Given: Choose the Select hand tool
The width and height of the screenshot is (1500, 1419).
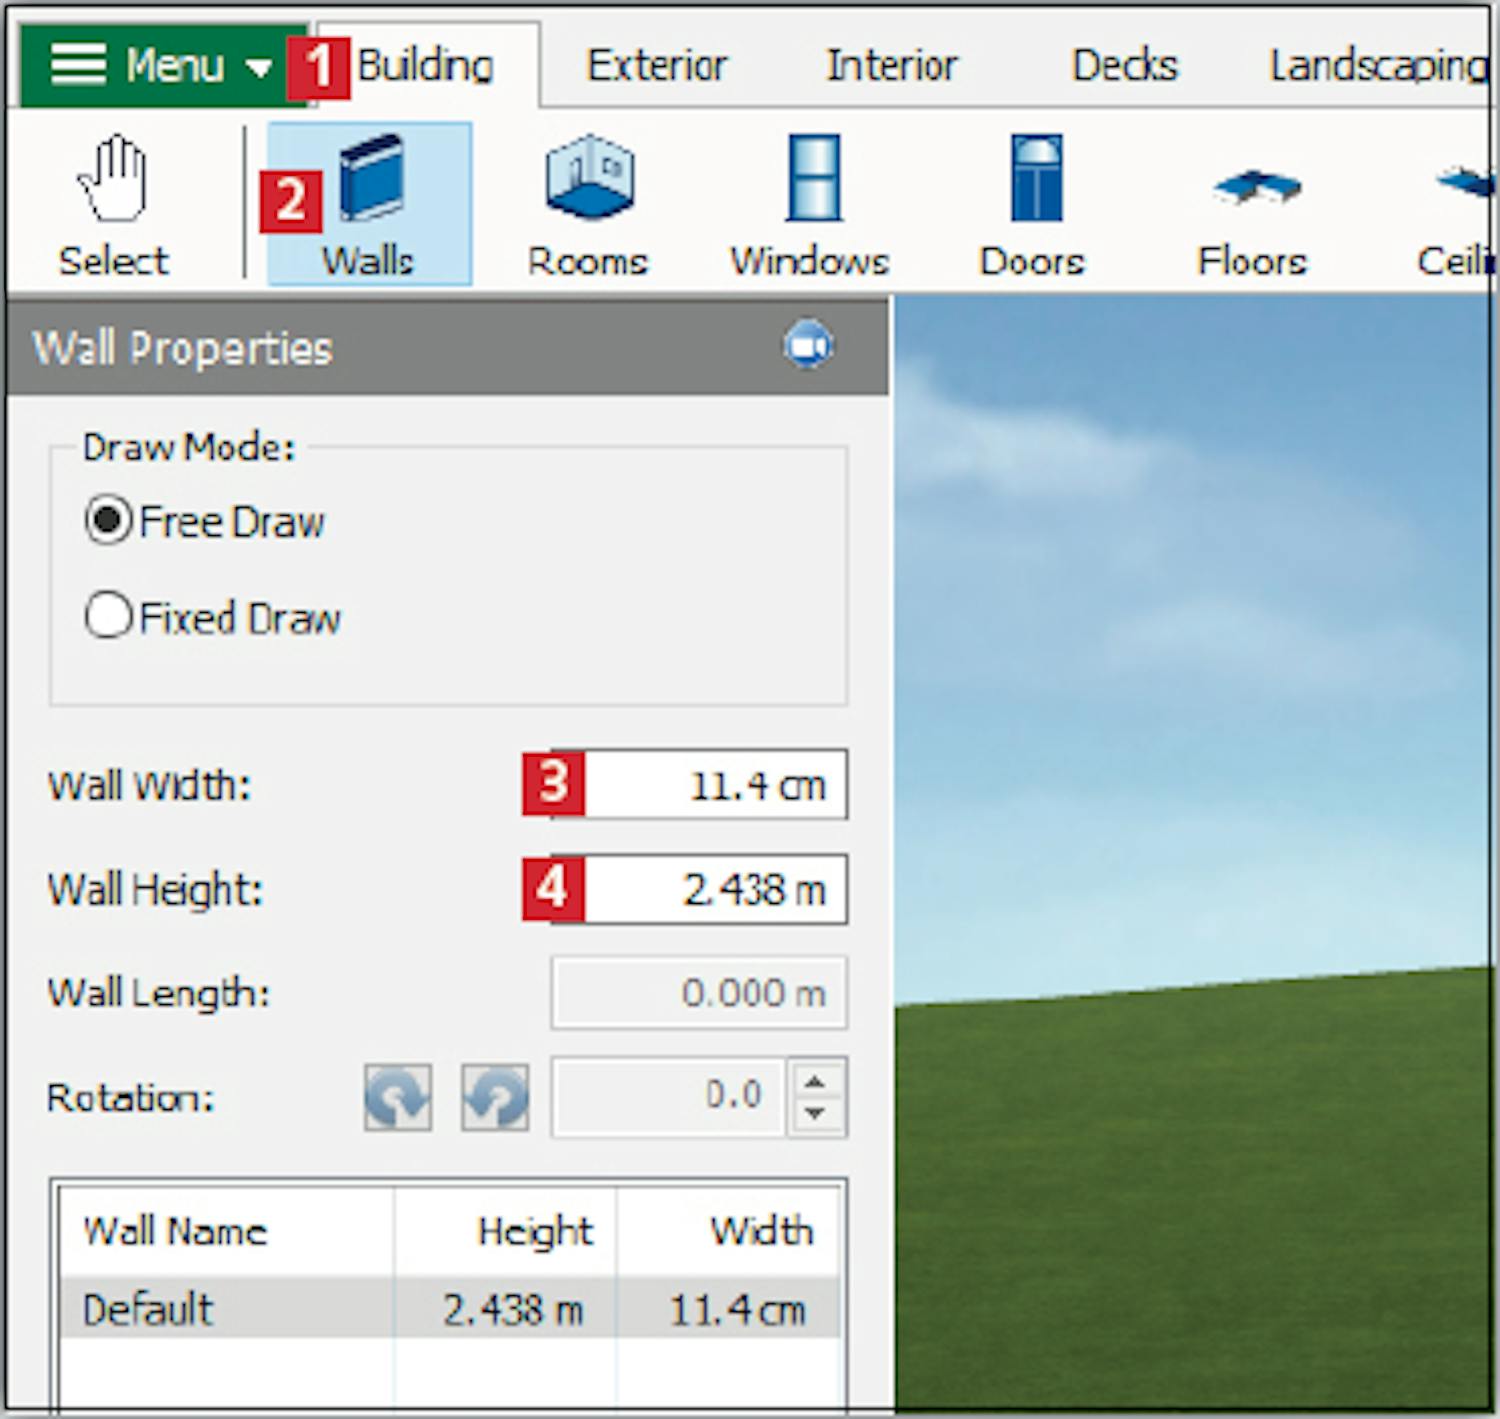Looking at the screenshot, I should 113,204.
